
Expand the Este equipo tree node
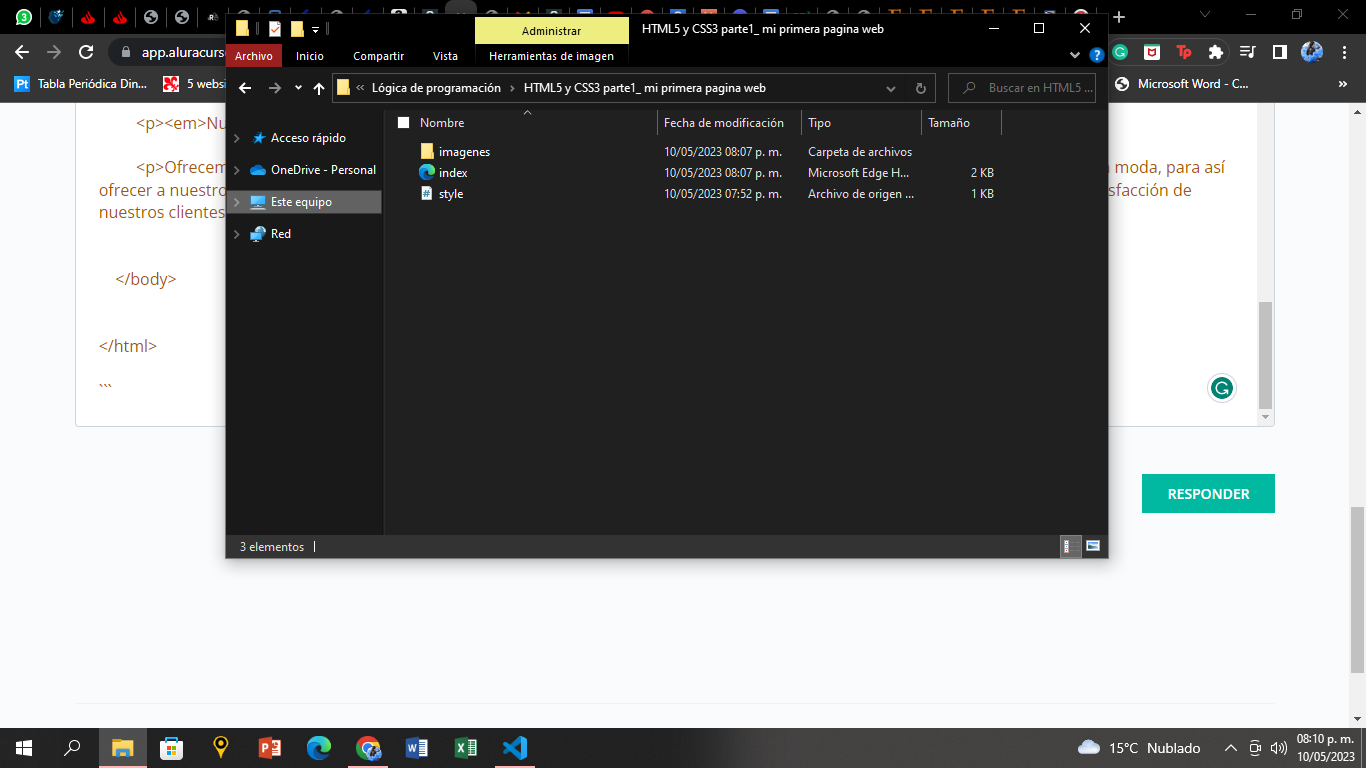tap(237, 202)
